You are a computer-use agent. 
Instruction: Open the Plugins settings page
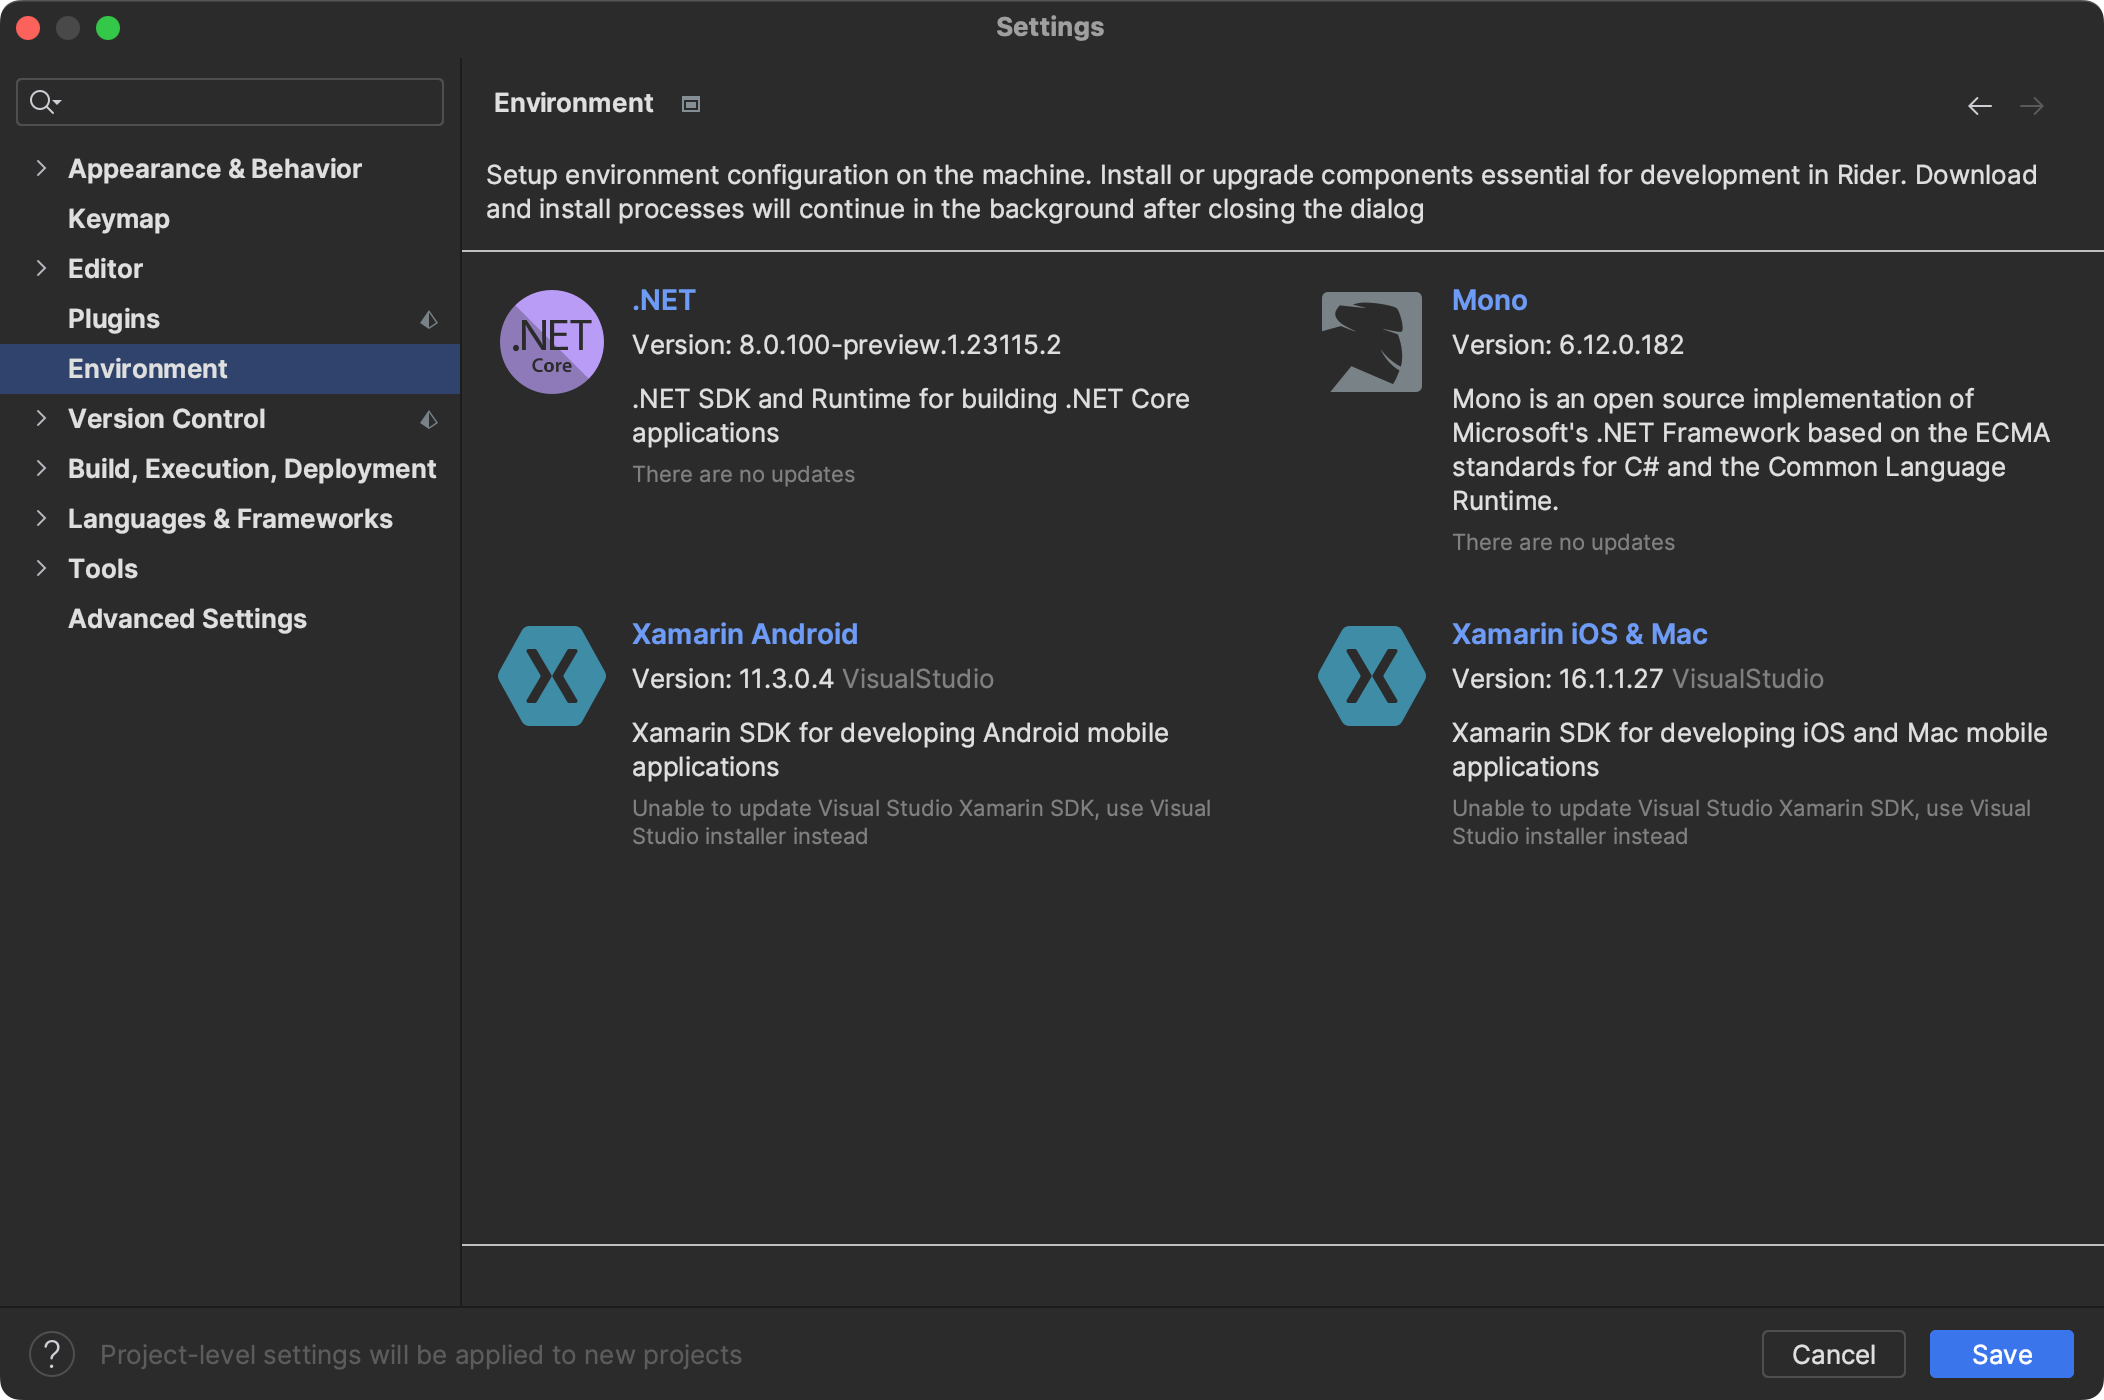(x=114, y=319)
